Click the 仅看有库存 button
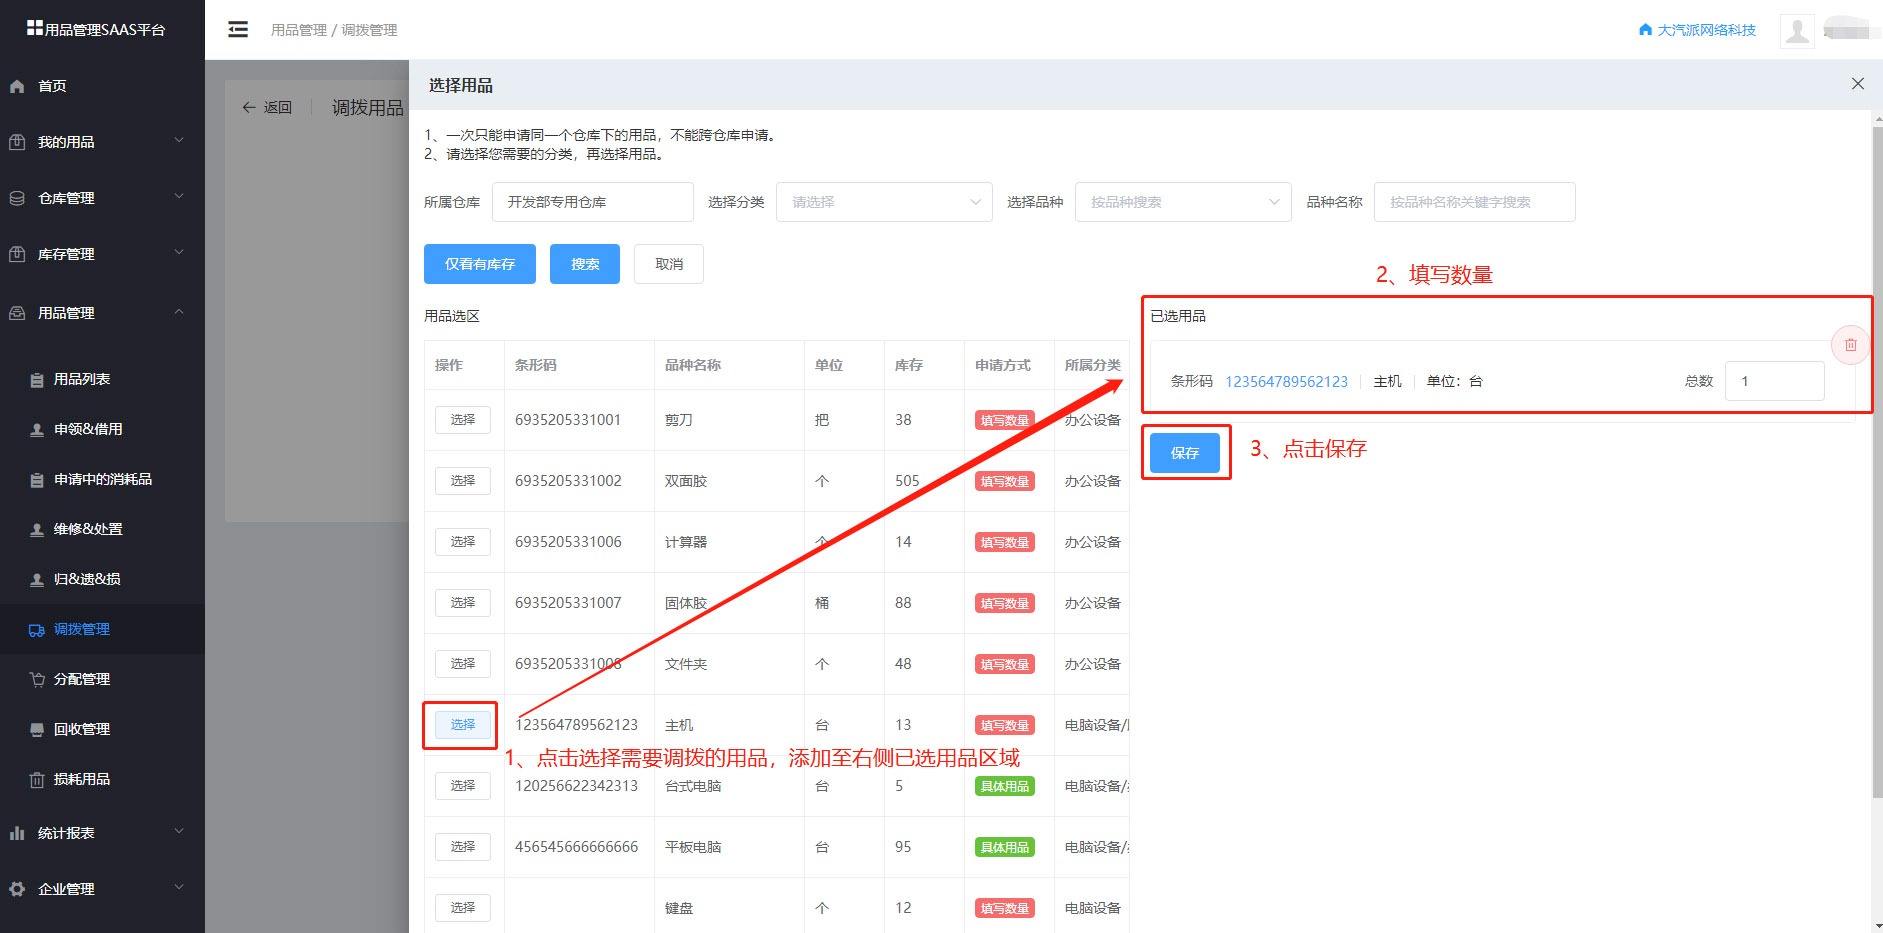 (480, 264)
